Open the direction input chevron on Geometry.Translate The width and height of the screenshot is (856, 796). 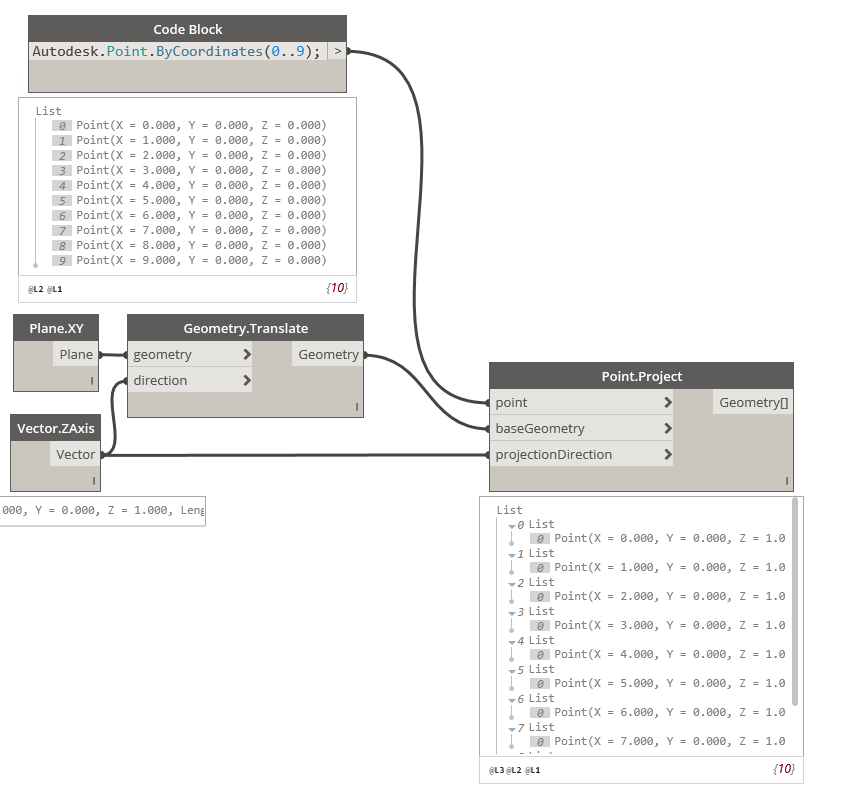click(246, 380)
